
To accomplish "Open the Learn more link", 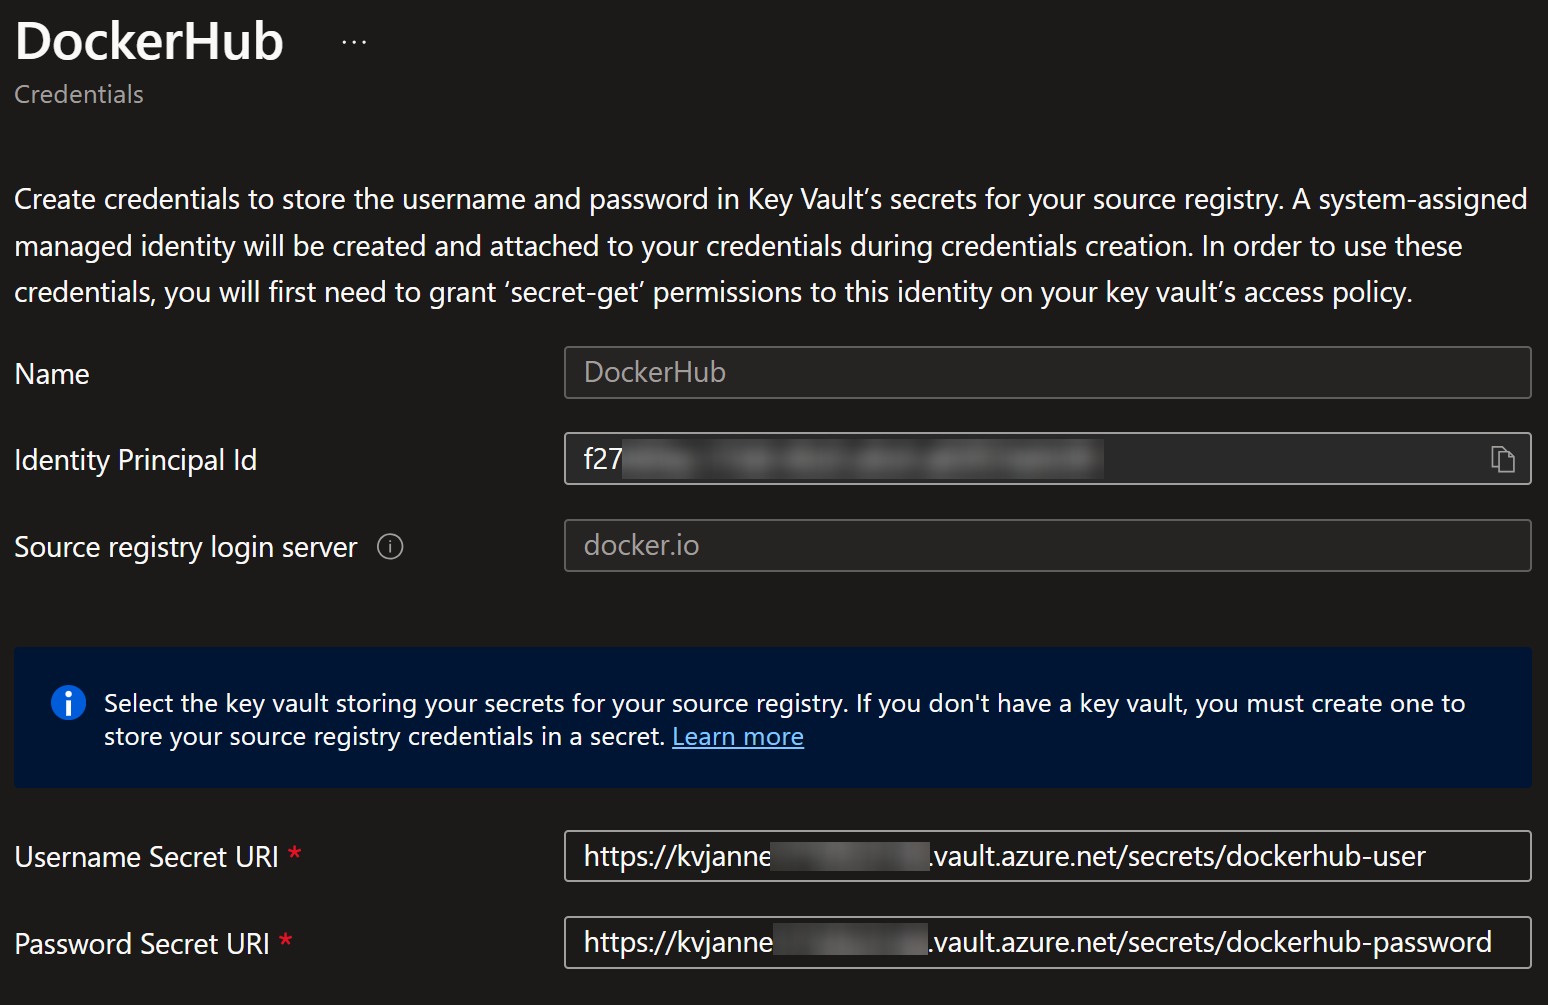I will pyautogui.click(x=738, y=737).
